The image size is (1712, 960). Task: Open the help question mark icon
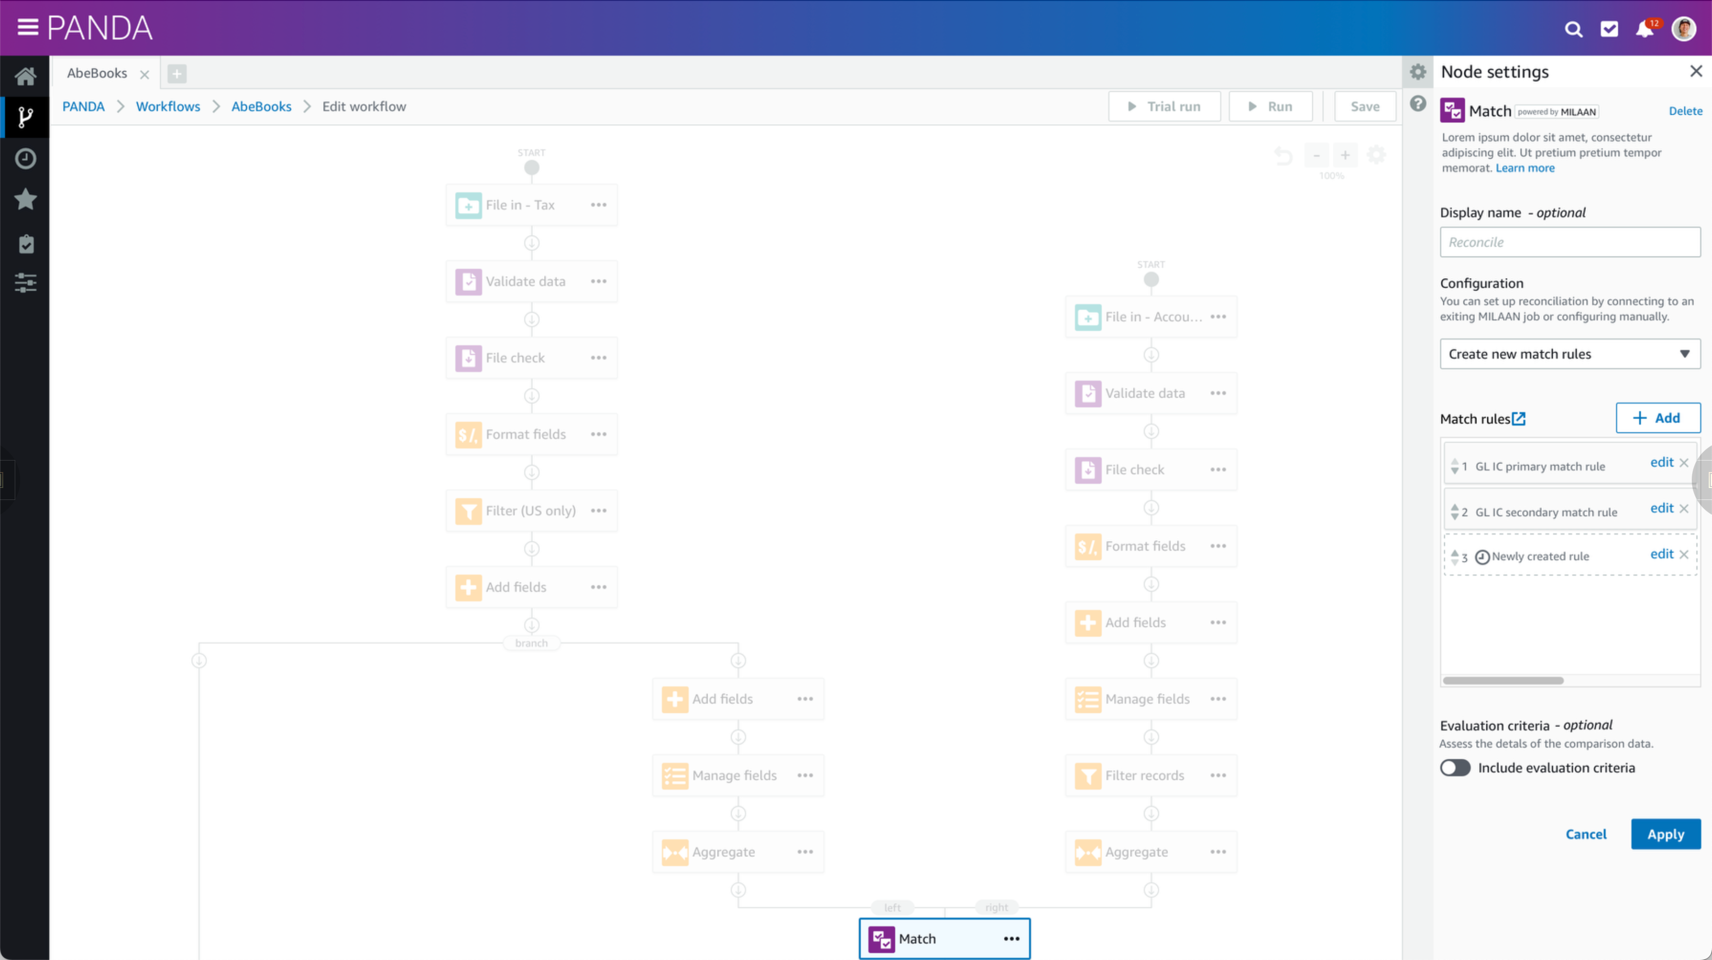point(1418,103)
